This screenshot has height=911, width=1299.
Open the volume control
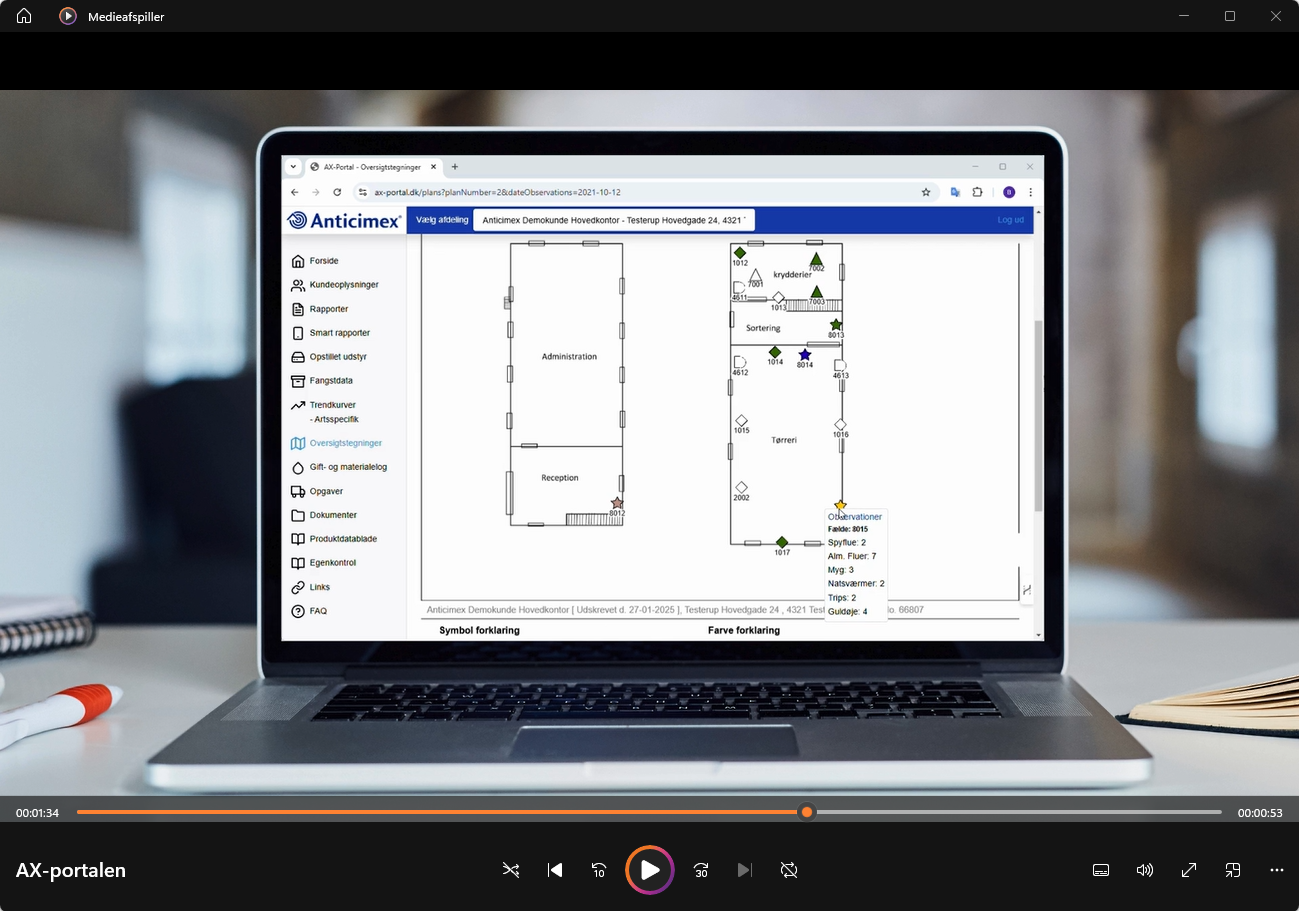(x=1145, y=870)
